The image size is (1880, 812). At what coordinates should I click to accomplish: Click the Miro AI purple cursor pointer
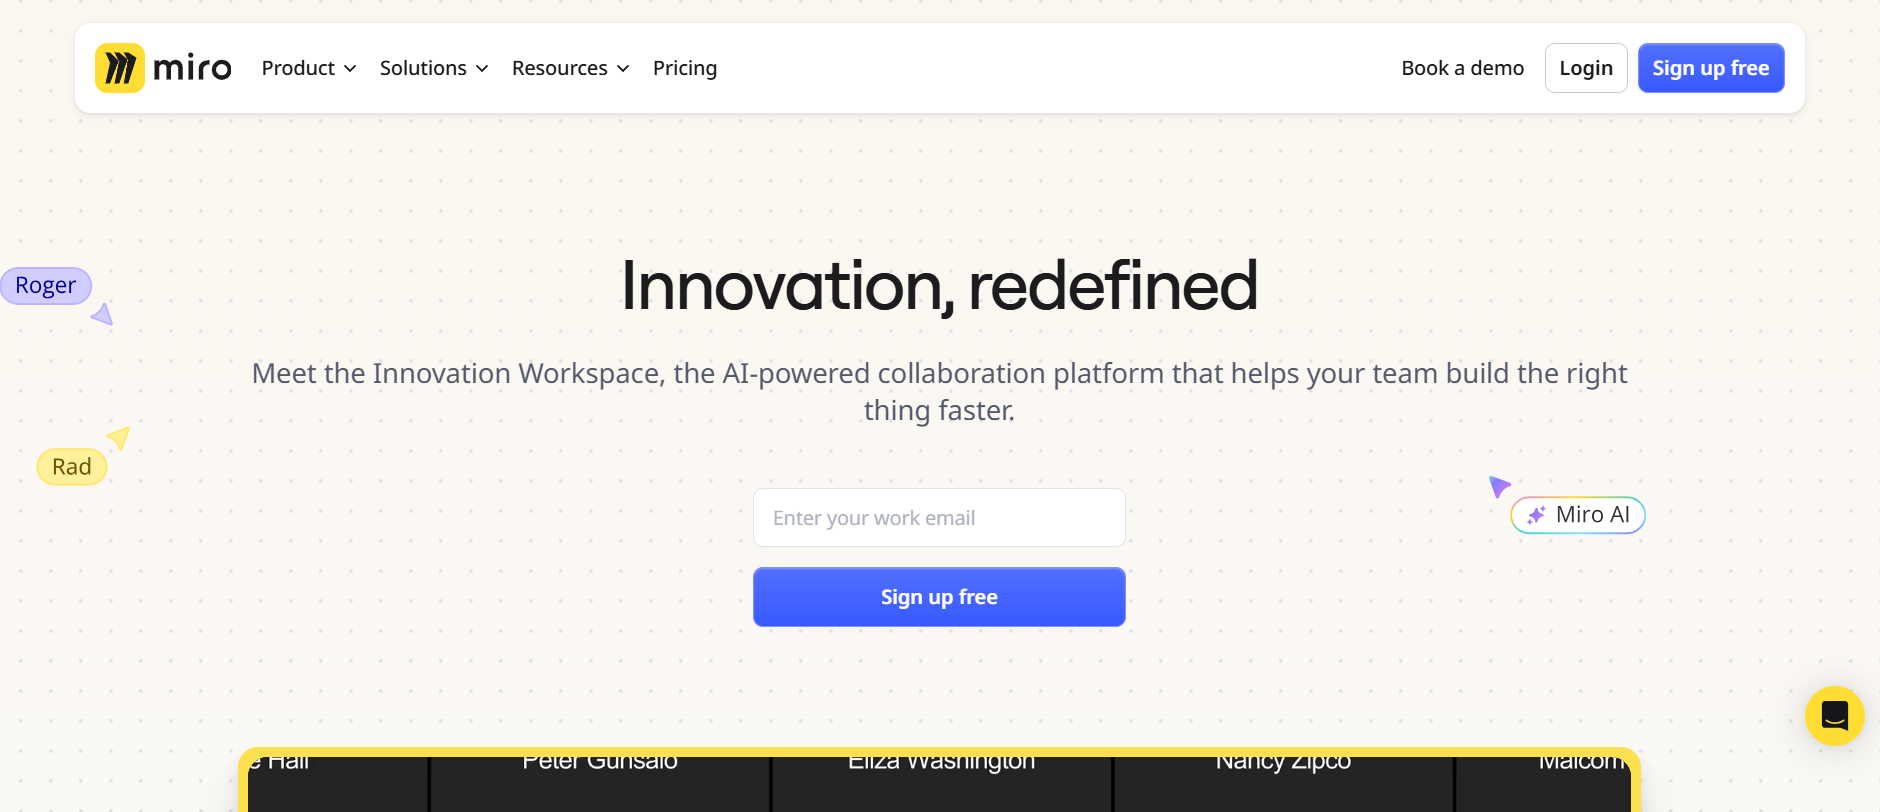coord(1499,486)
